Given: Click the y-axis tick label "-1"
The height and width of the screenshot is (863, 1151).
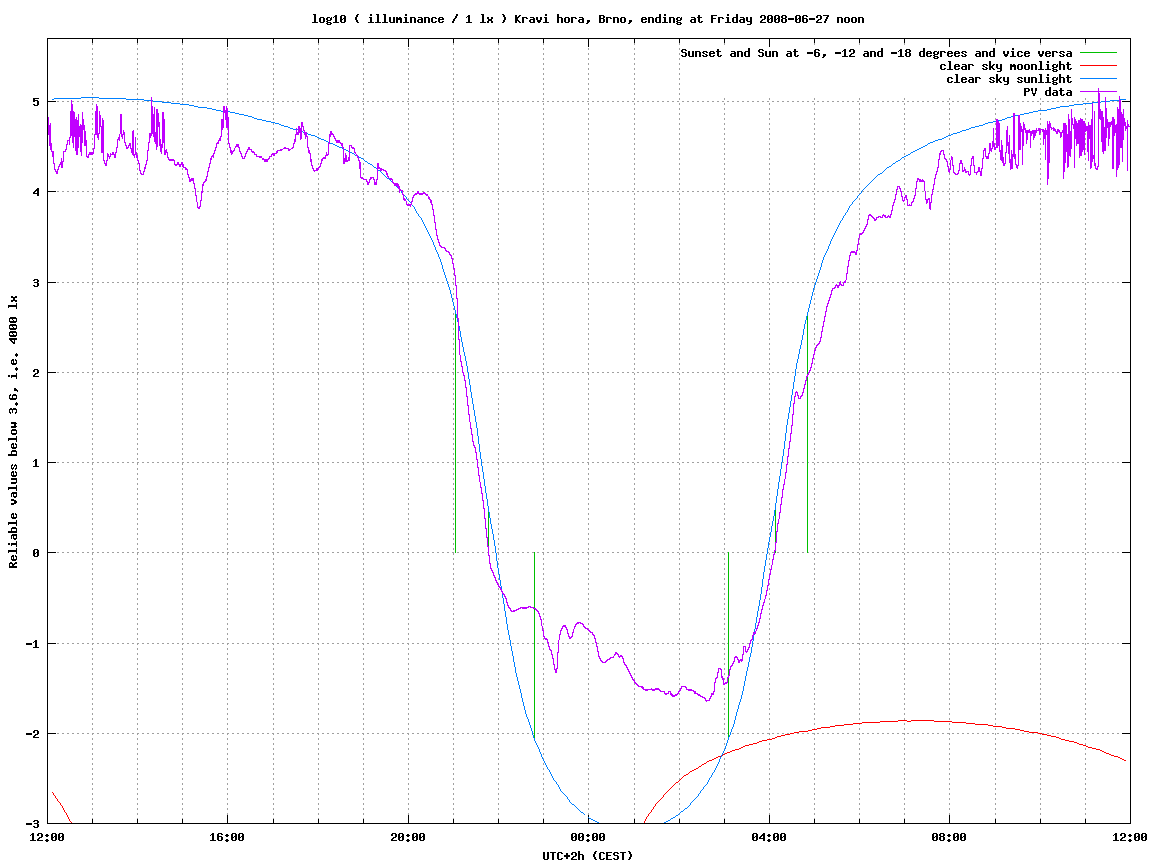Looking at the screenshot, I should tap(32, 644).
